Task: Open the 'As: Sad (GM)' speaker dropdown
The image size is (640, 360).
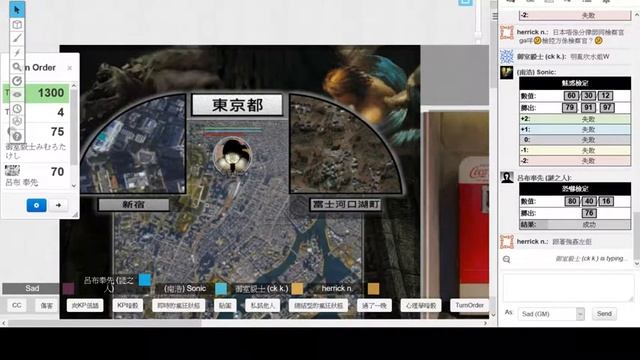Action: pos(551,314)
